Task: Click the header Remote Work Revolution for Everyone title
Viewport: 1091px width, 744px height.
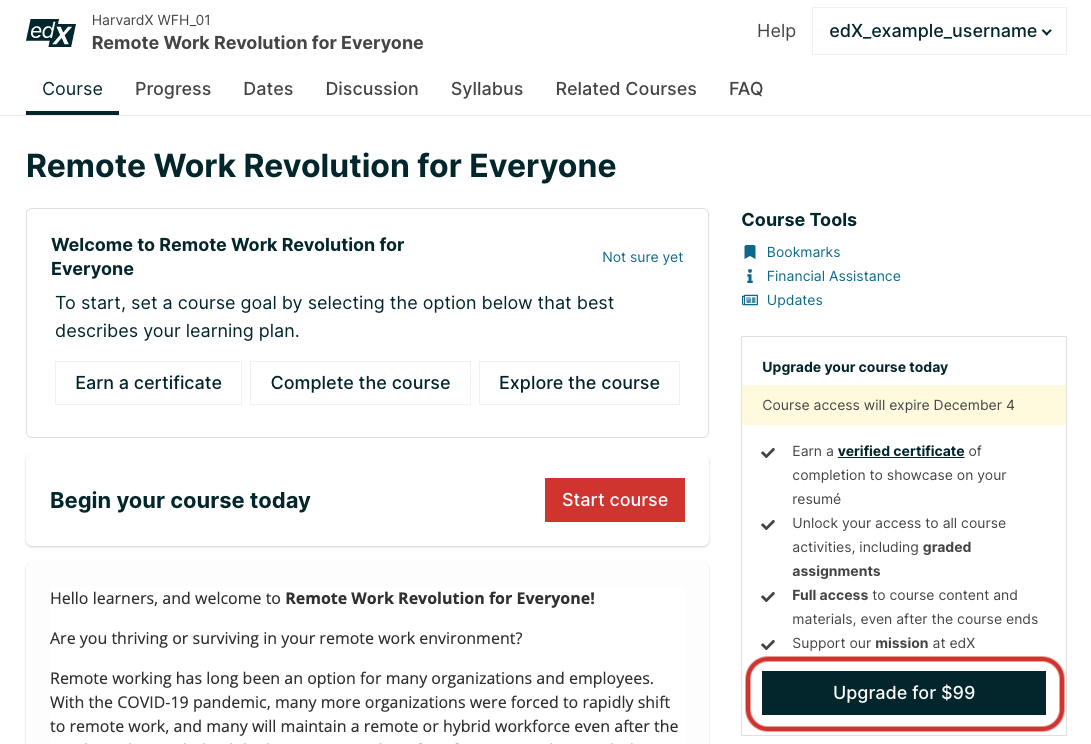Action: [257, 43]
